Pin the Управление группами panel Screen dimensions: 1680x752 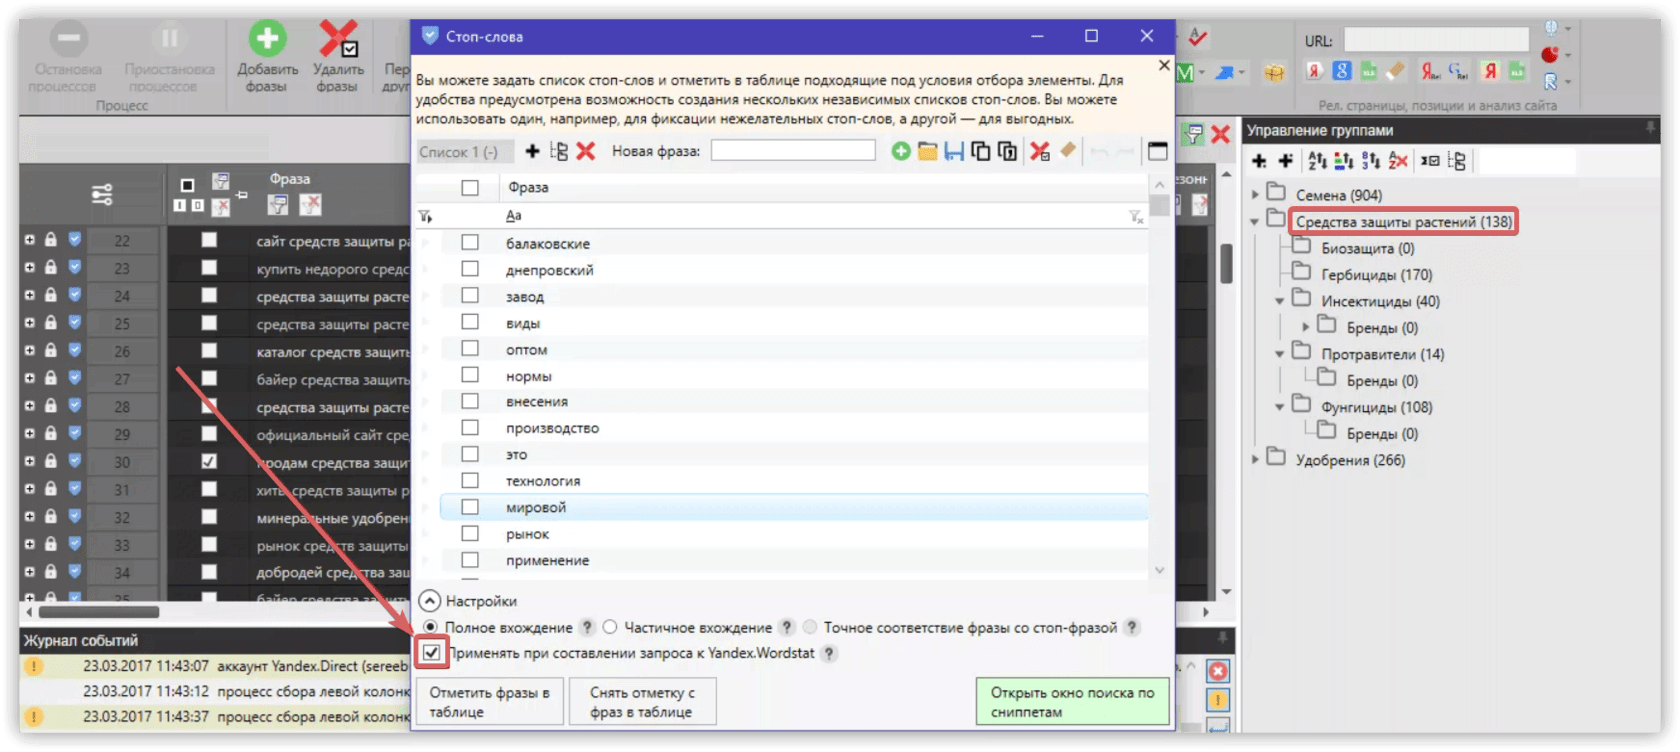[x=1650, y=129]
